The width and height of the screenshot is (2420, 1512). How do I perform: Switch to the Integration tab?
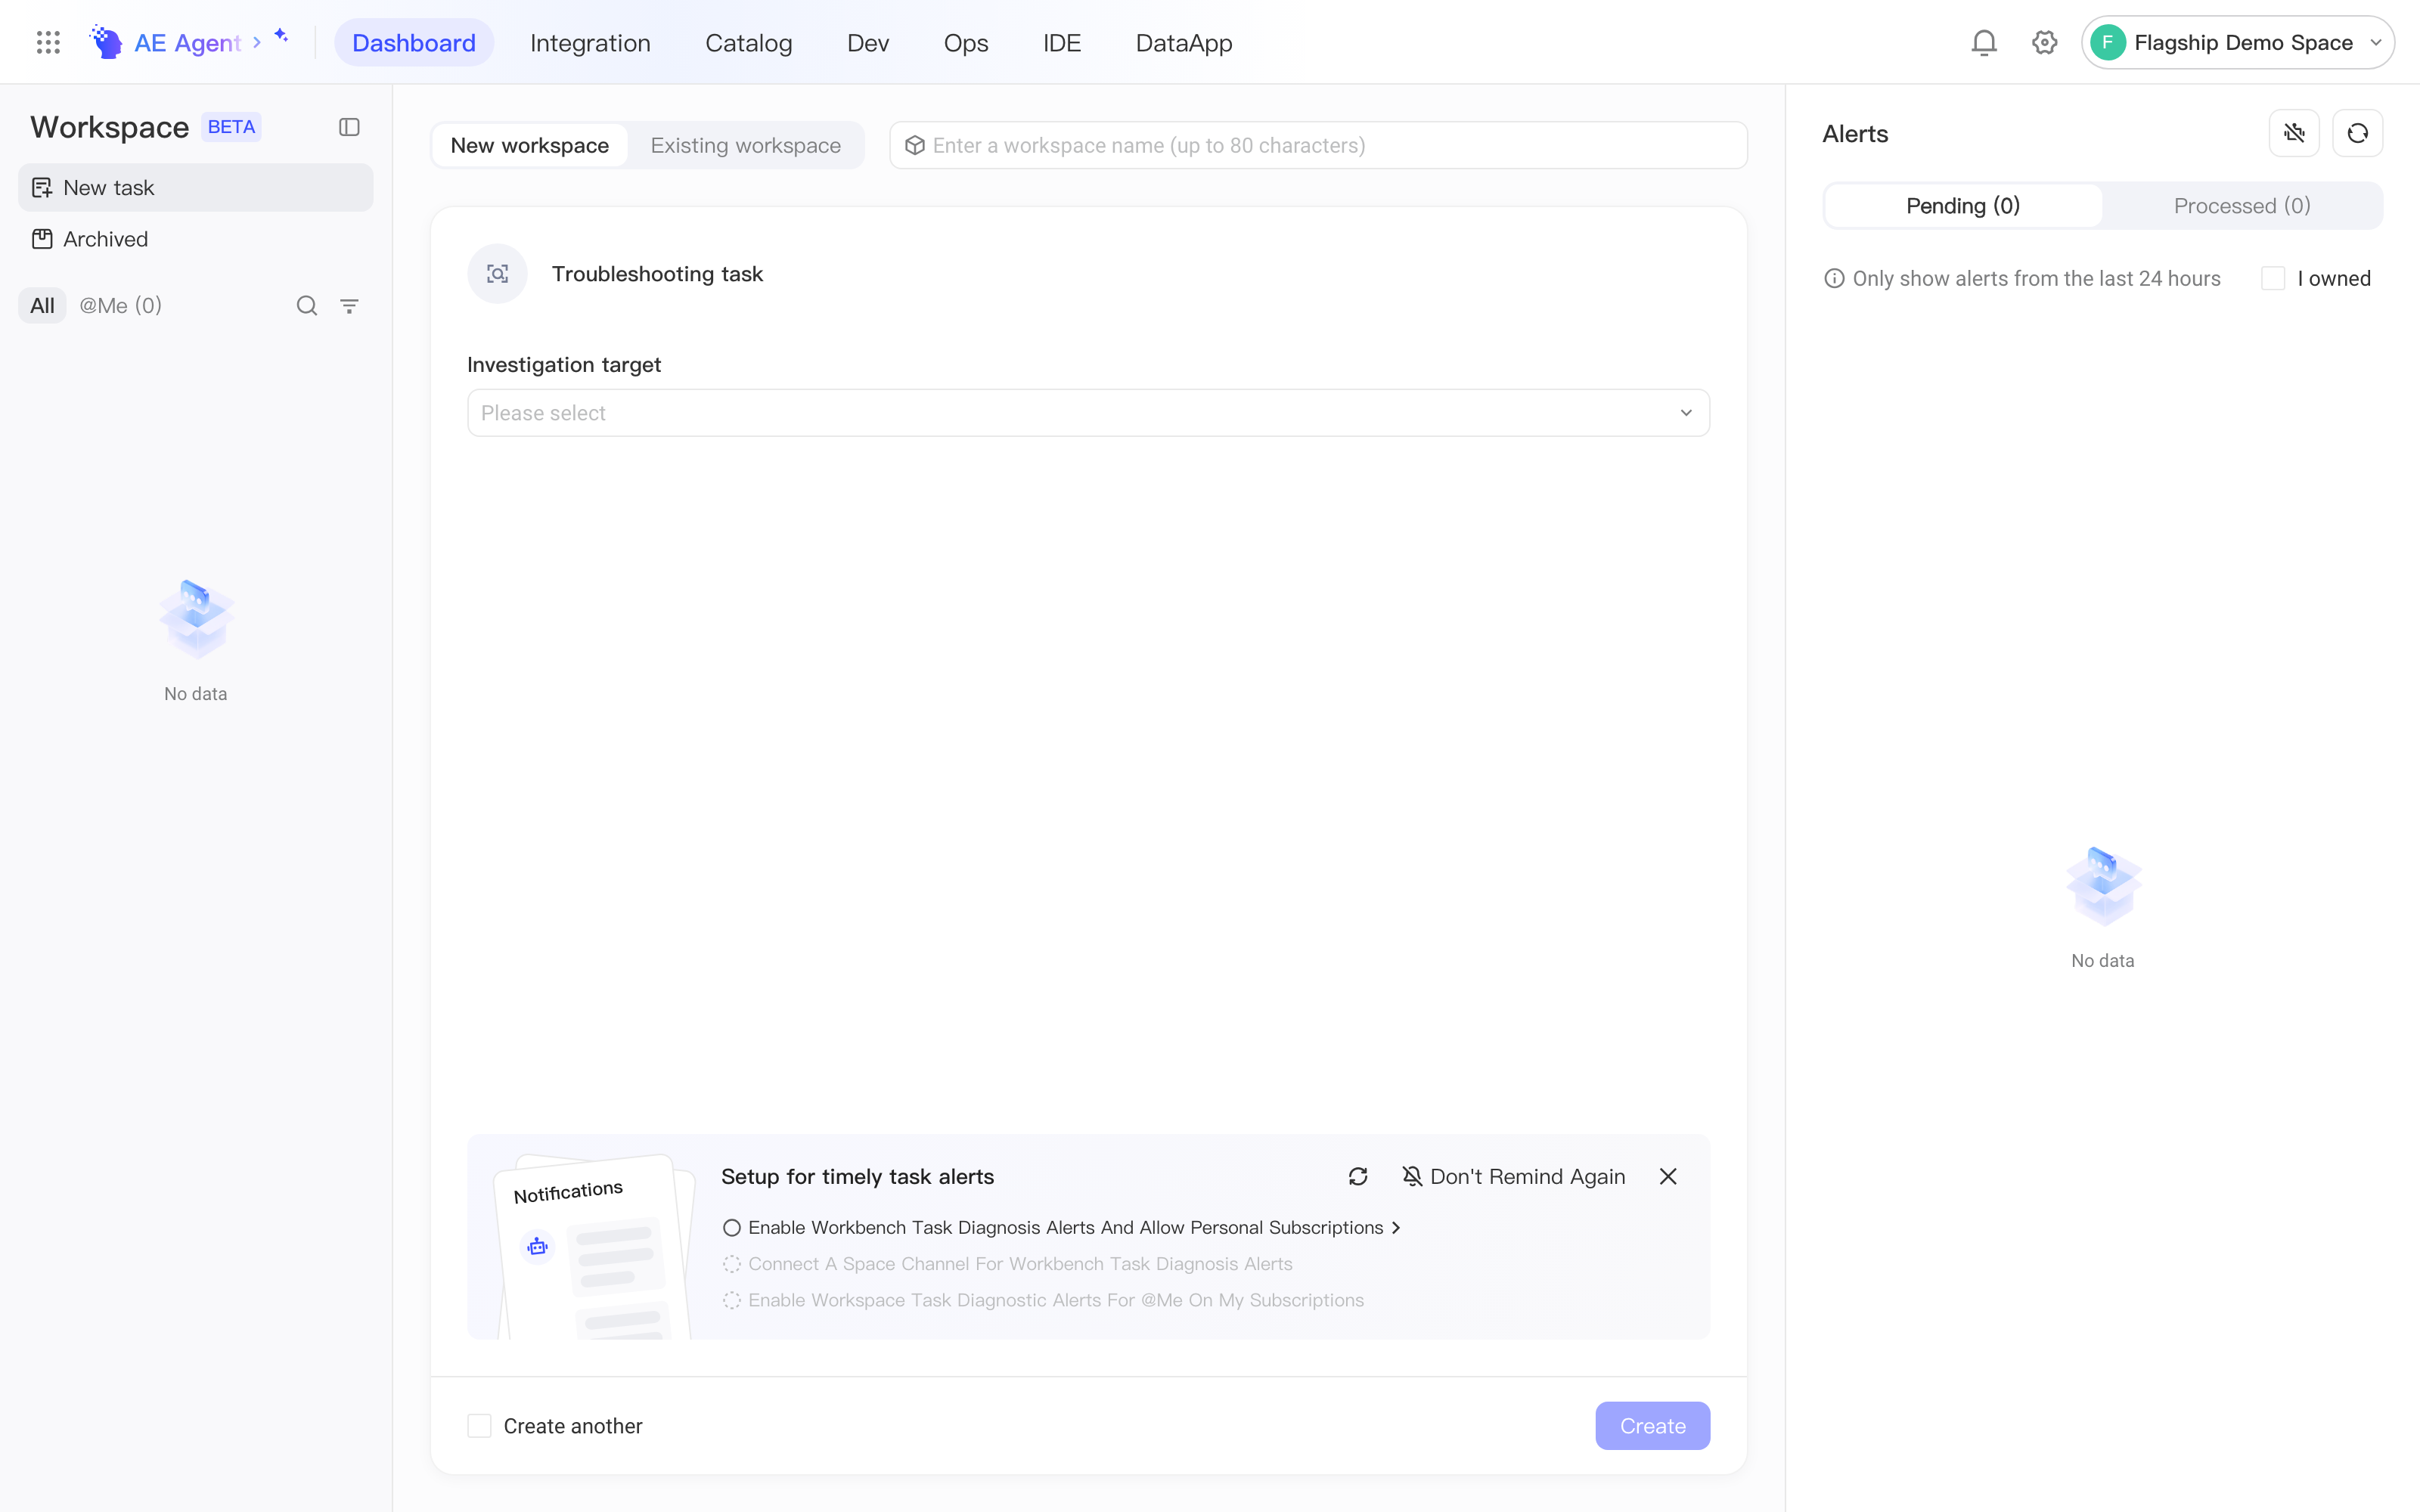pyautogui.click(x=590, y=42)
